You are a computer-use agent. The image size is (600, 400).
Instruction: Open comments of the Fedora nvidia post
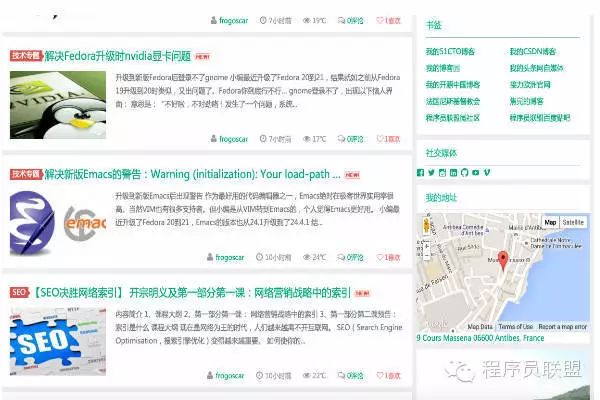350,139
